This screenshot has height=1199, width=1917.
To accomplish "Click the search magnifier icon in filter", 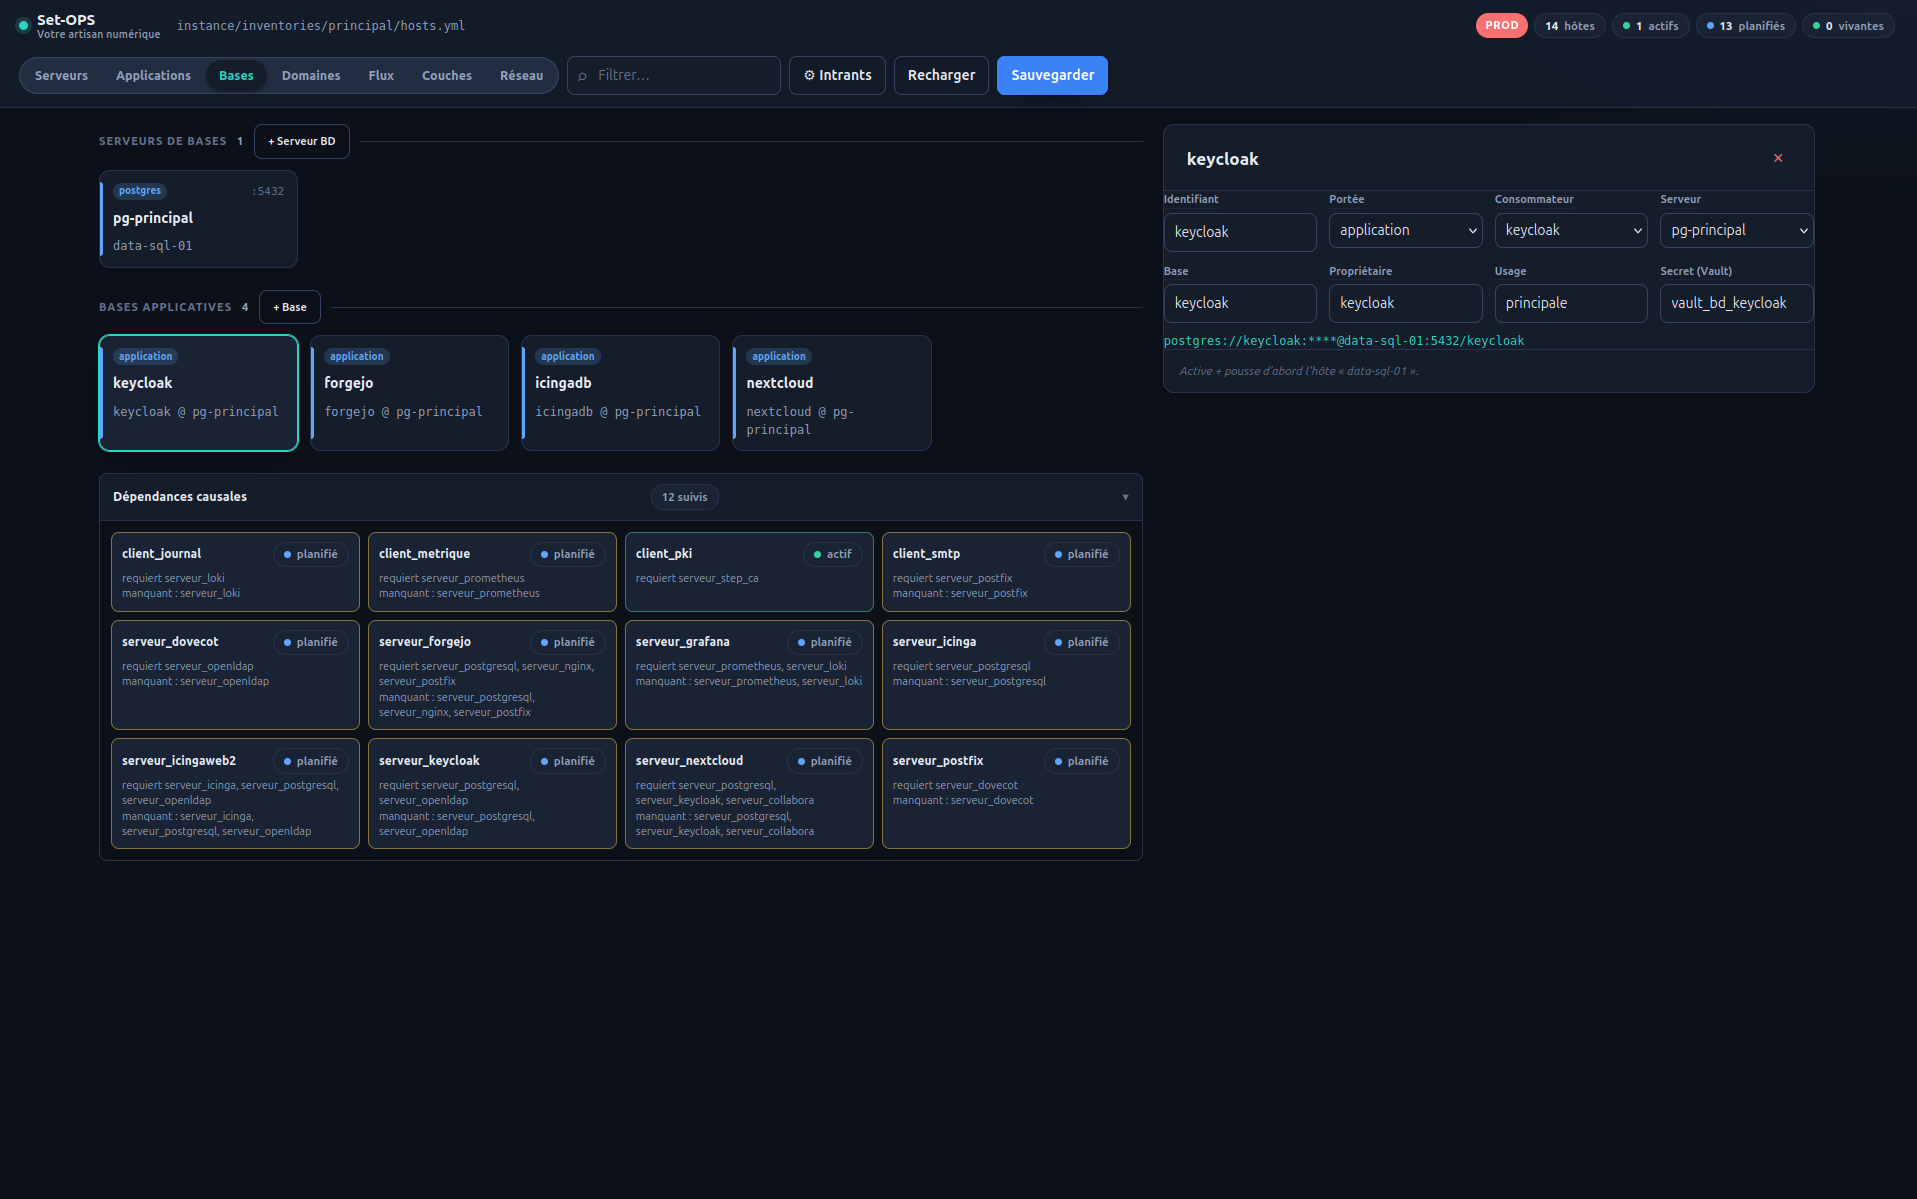I will [x=583, y=76].
